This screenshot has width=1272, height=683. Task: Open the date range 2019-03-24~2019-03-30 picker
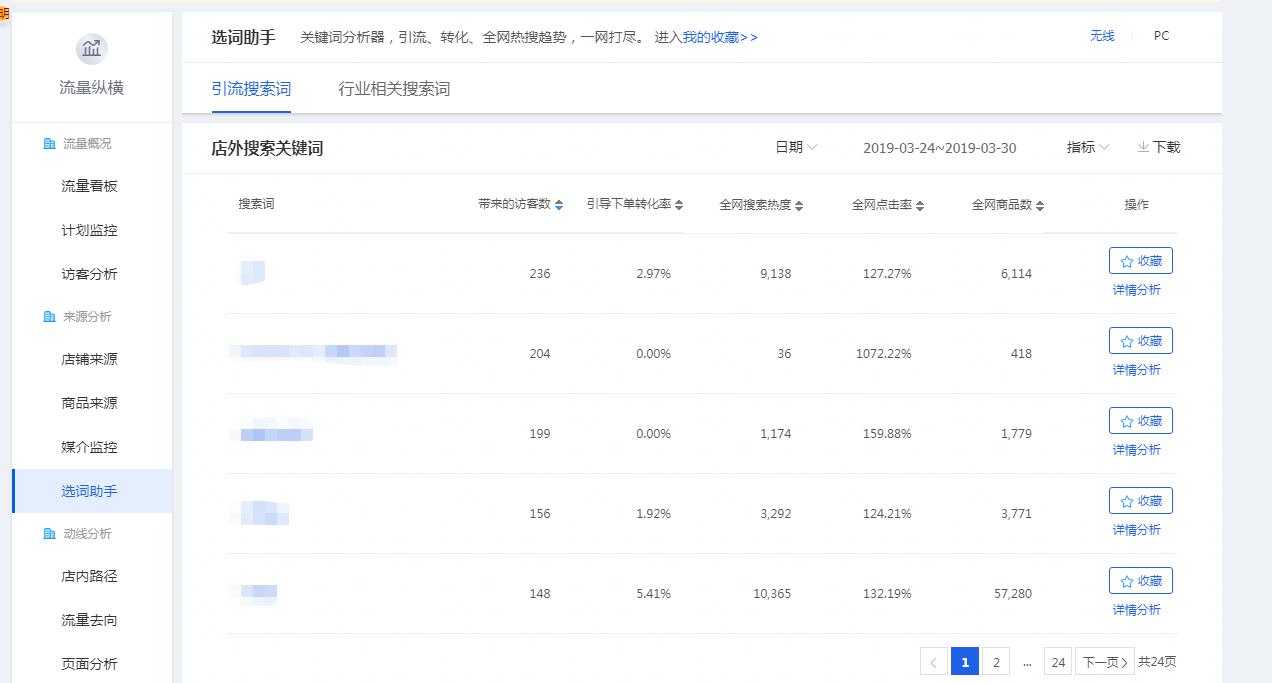pos(939,148)
